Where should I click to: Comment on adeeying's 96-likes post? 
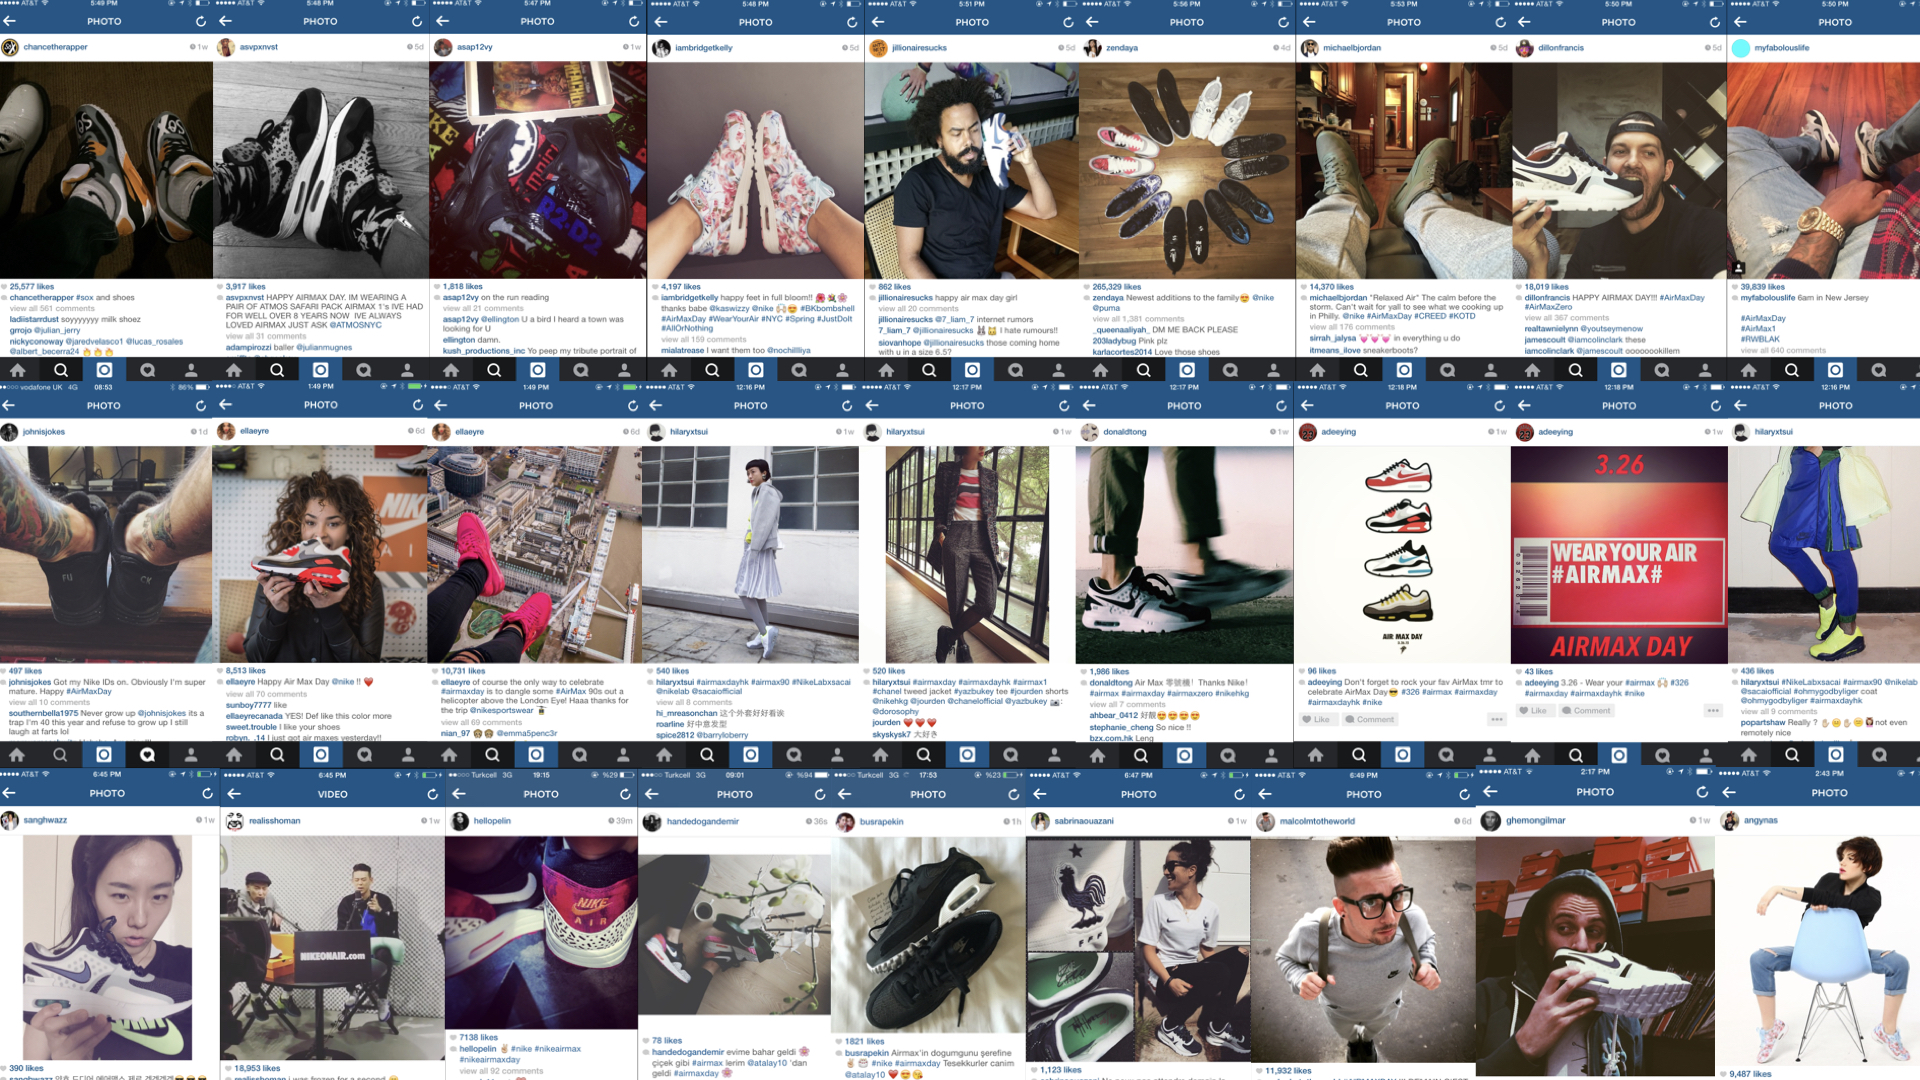1370,719
